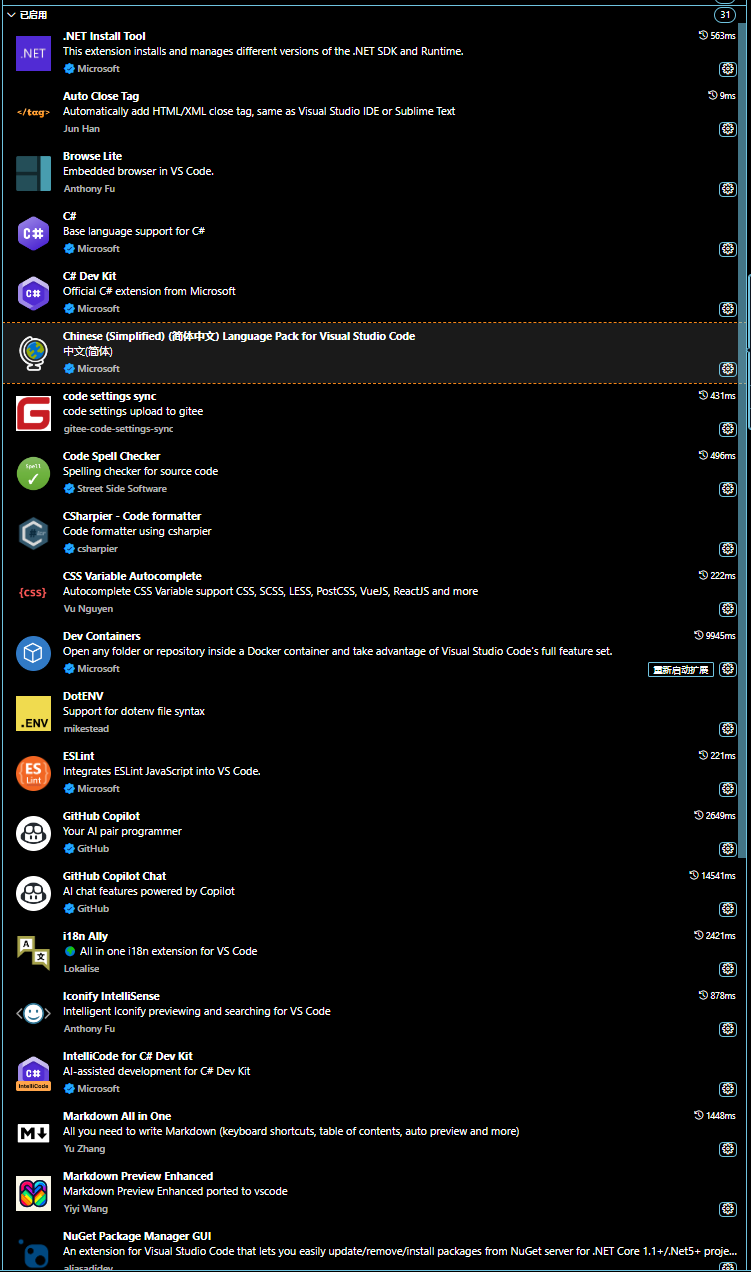Click publisher name Yu Zhang
The width and height of the screenshot is (751, 1272).
coord(83,1149)
